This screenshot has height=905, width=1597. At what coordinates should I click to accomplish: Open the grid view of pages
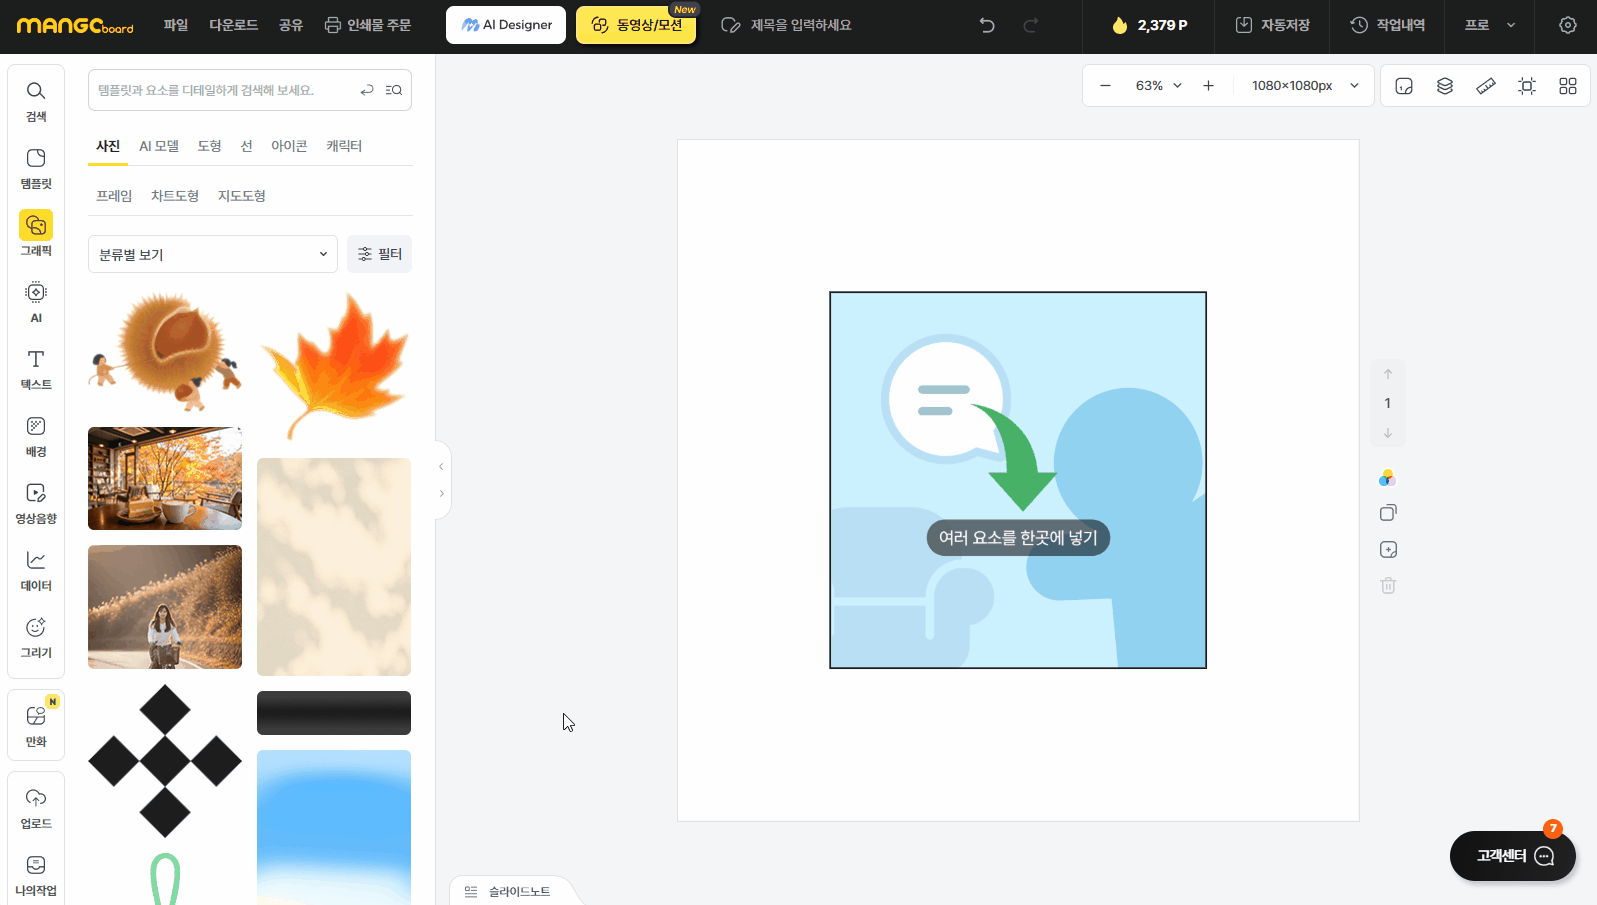coord(1568,86)
